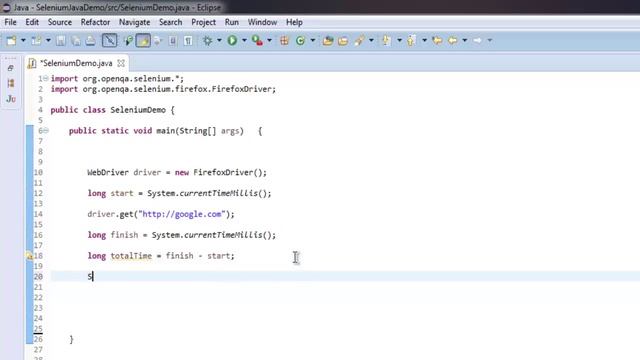Open the Back history dropdown arrow

(x=464, y=40)
